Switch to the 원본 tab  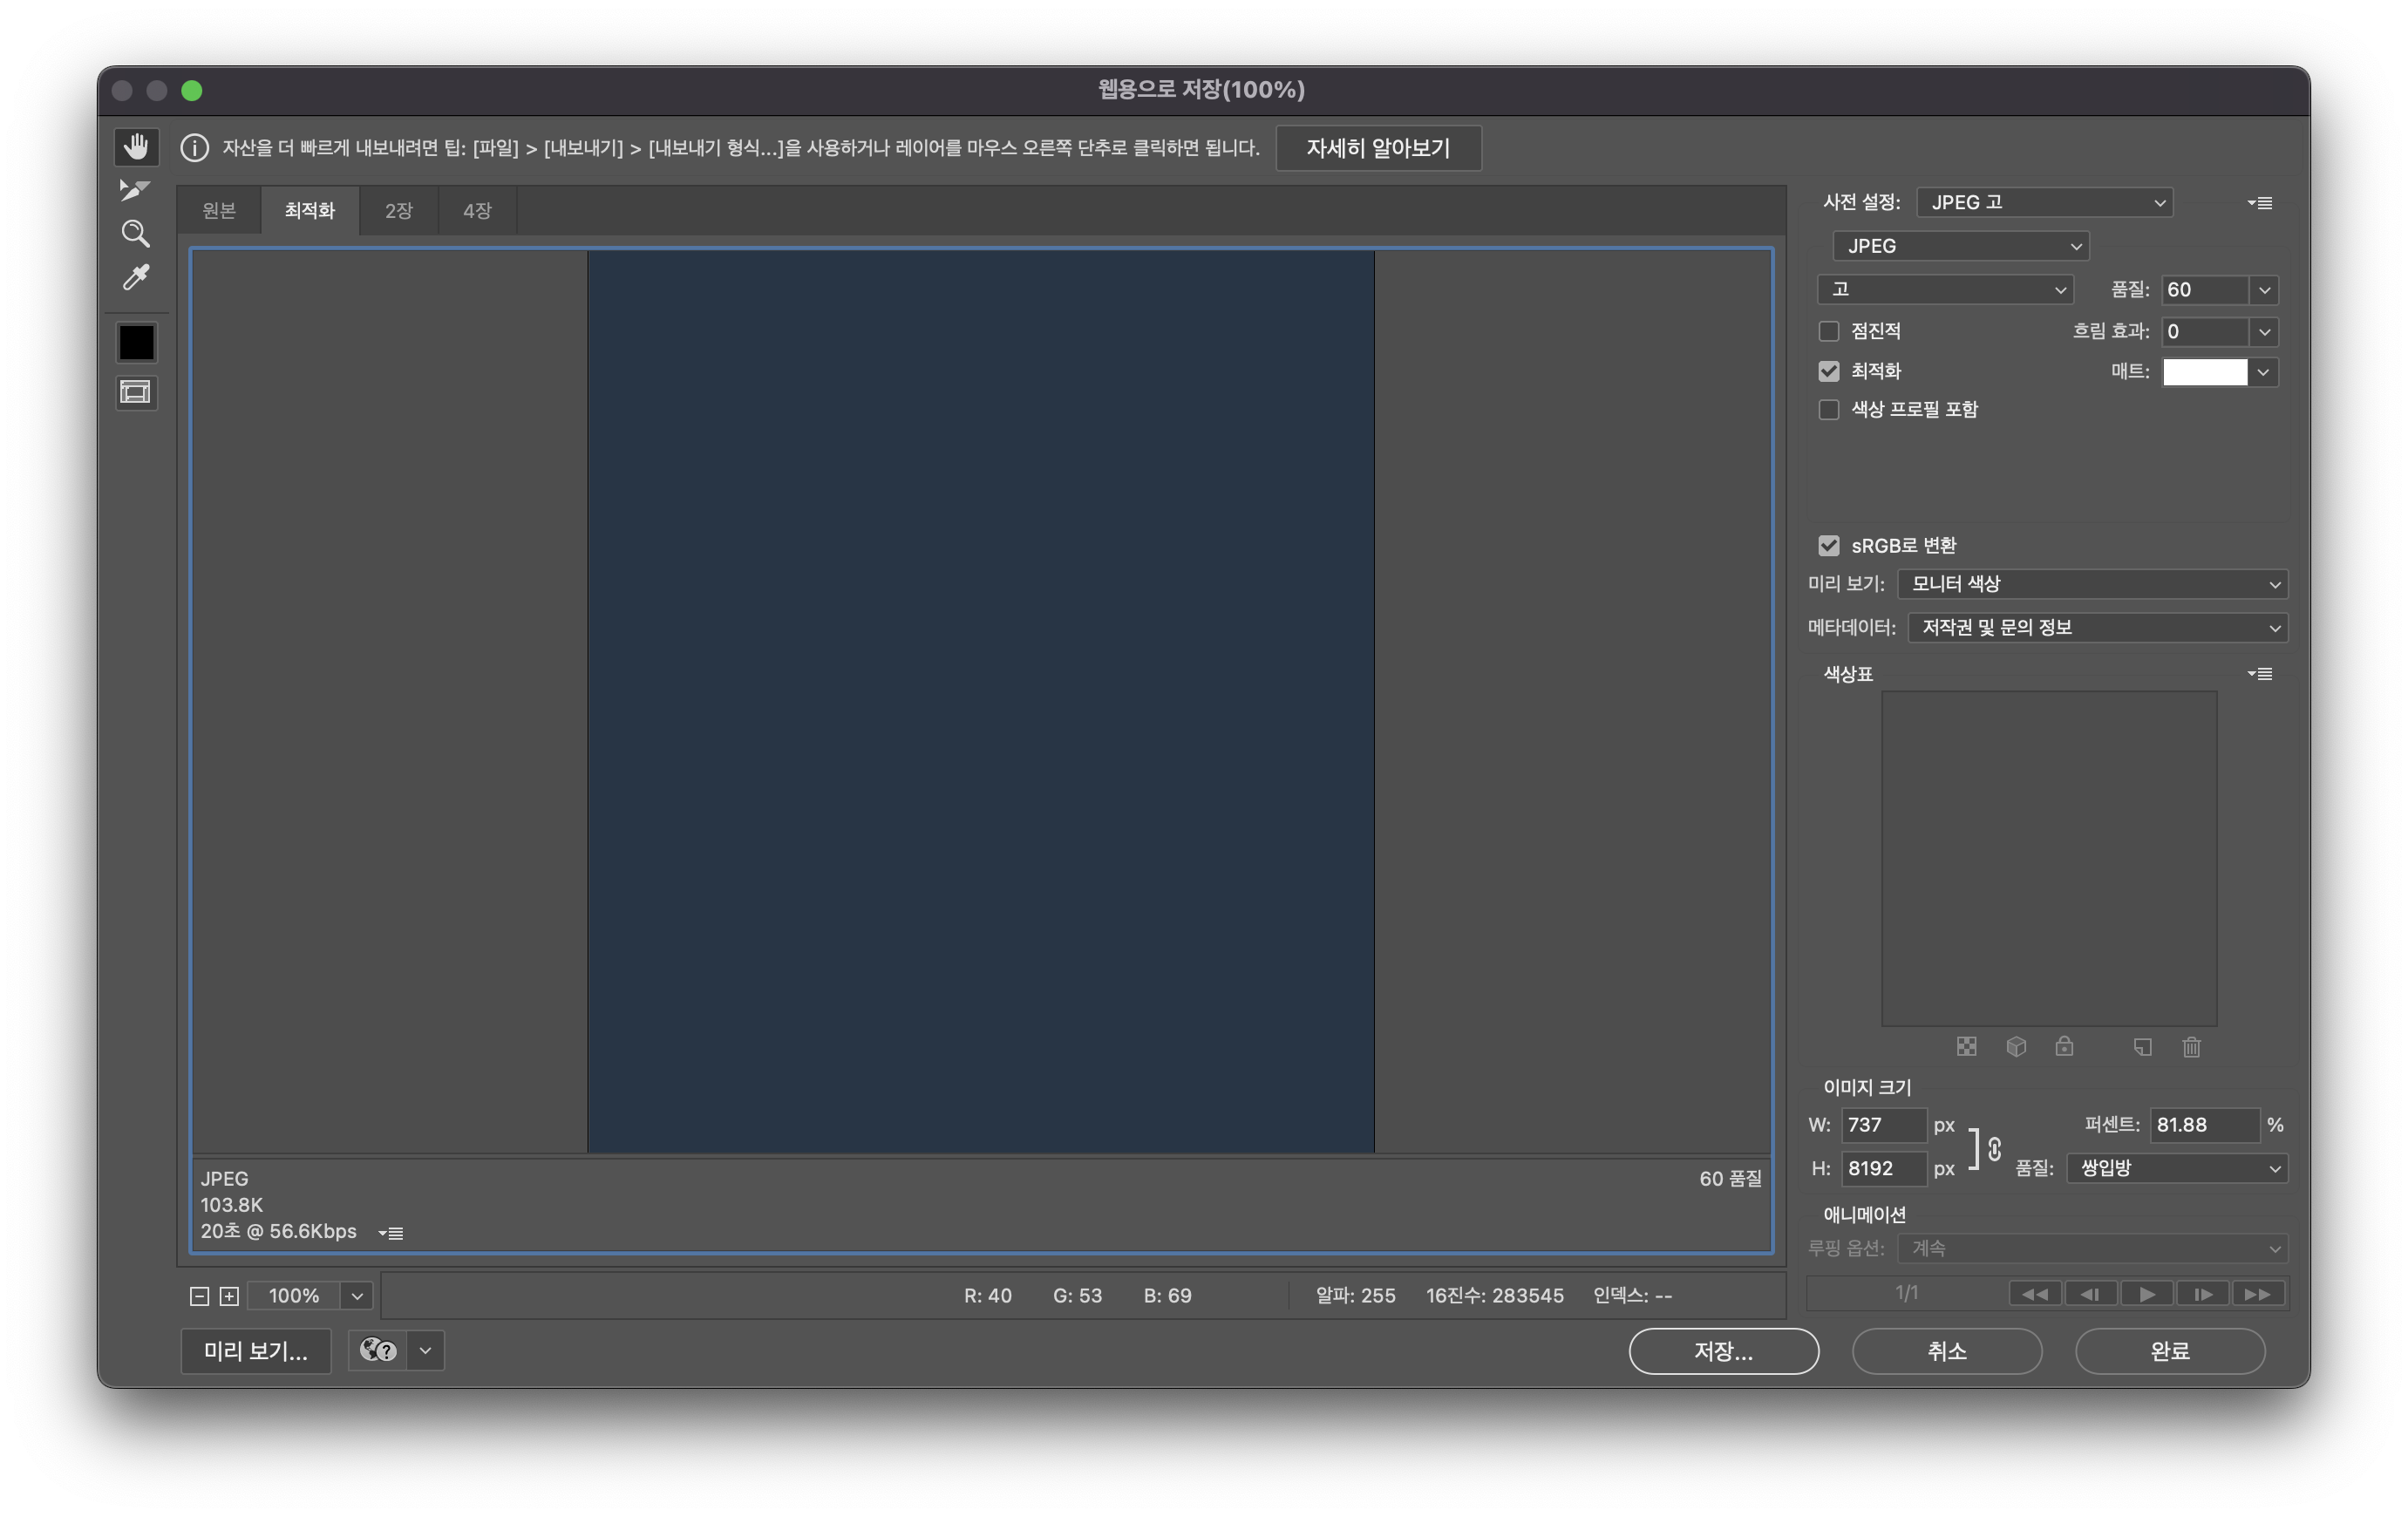(x=219, y=211)
